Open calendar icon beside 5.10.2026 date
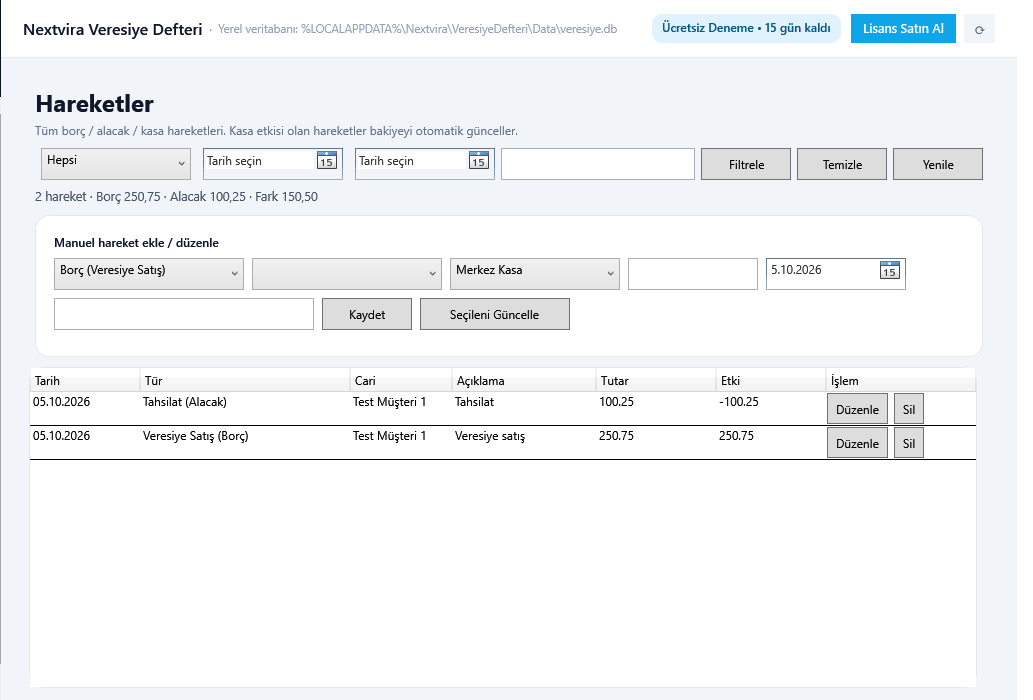 click(889, 270)
